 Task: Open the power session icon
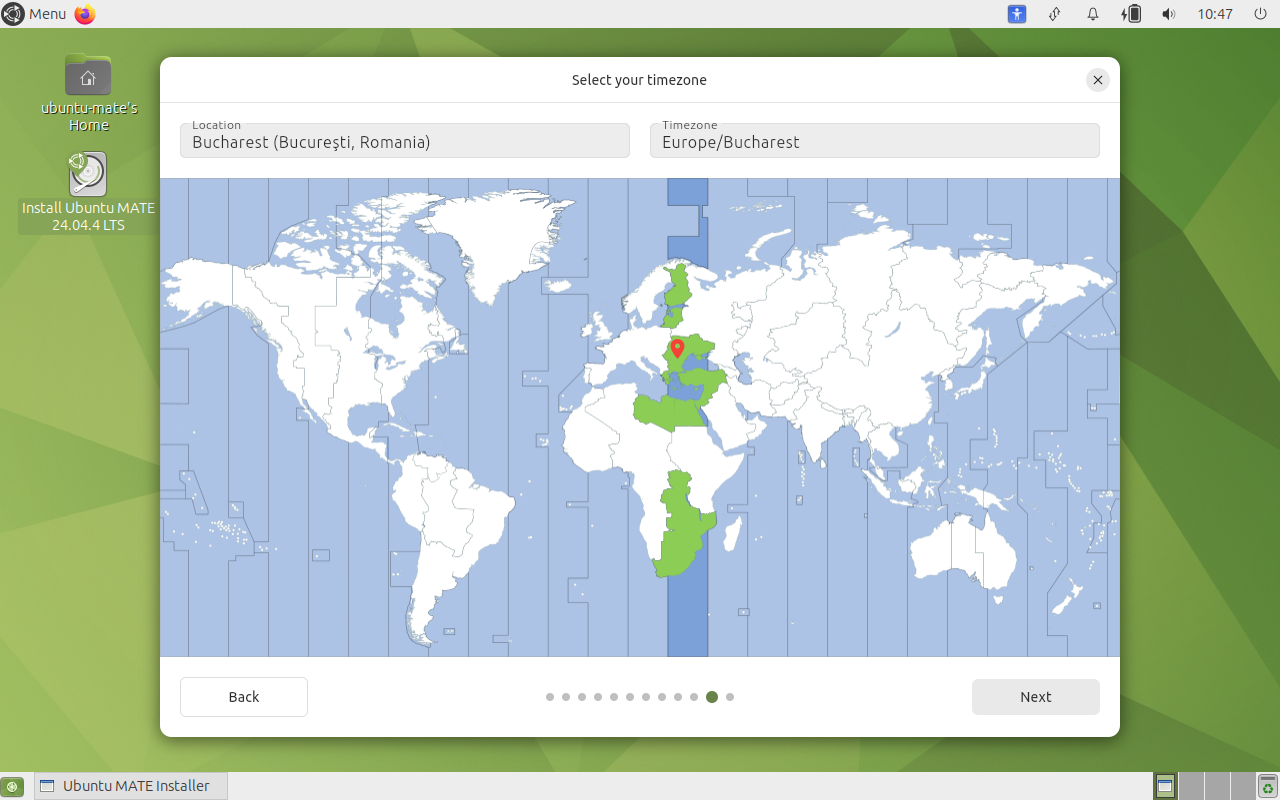tap(1259, 14)
